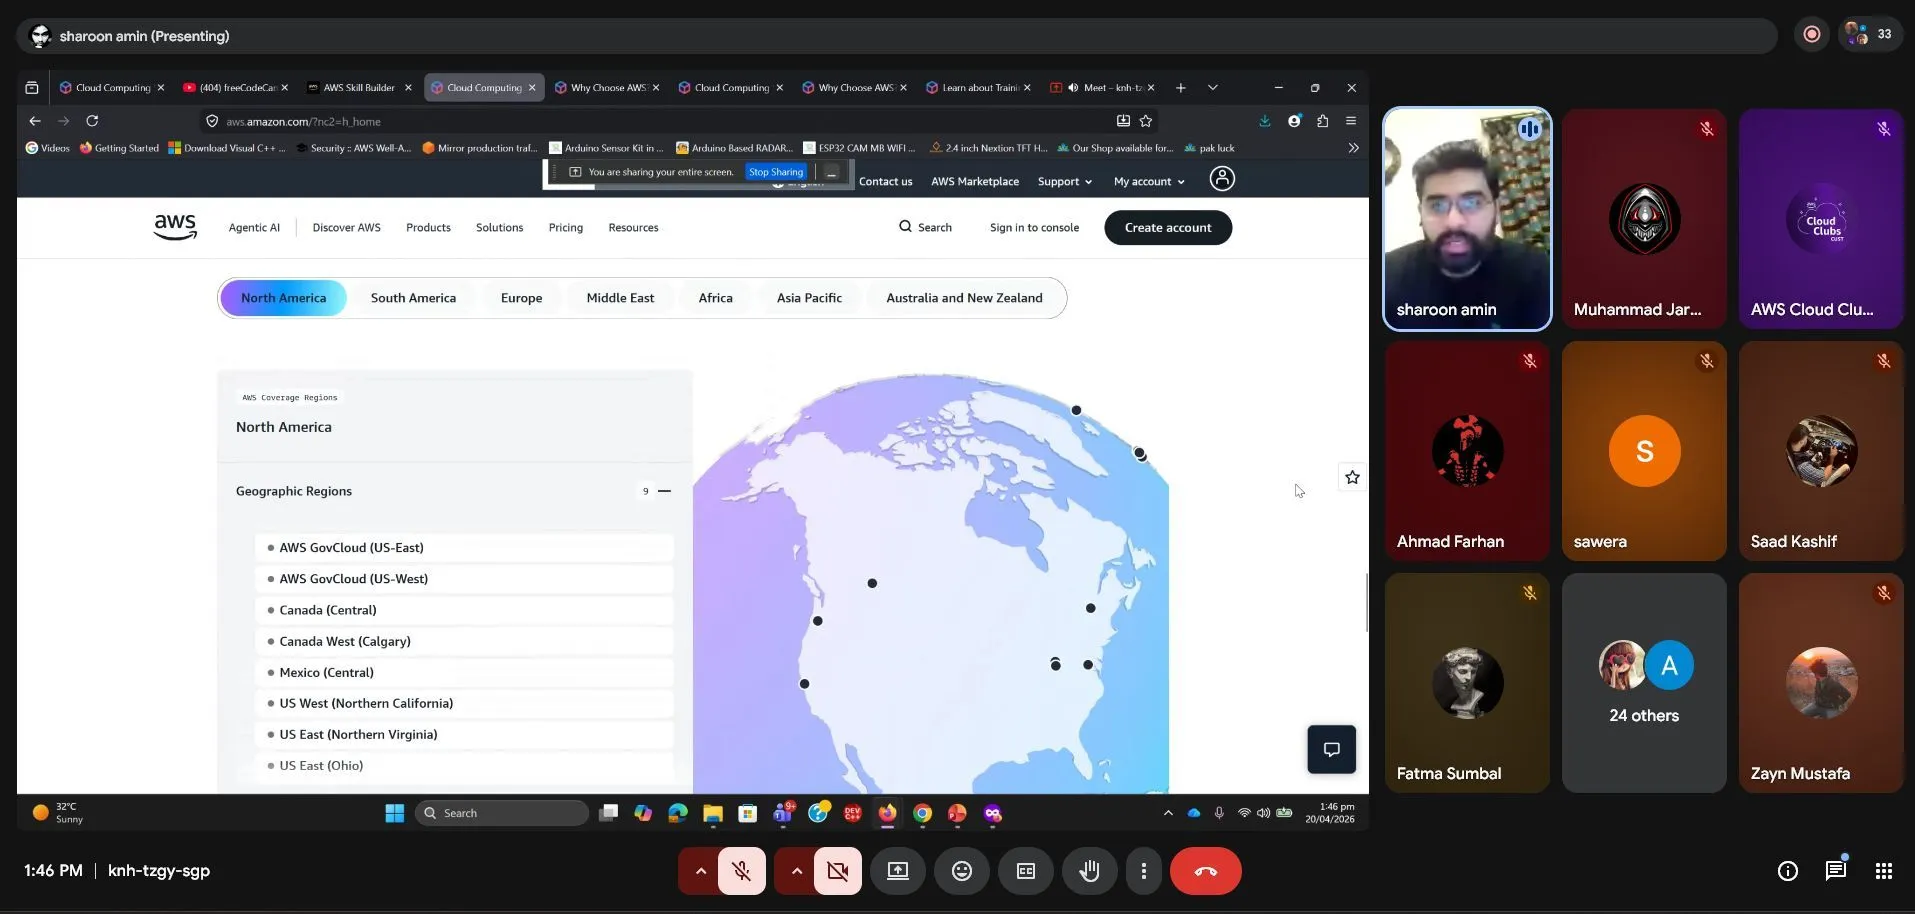Open chat with everyone panel

1836,871
